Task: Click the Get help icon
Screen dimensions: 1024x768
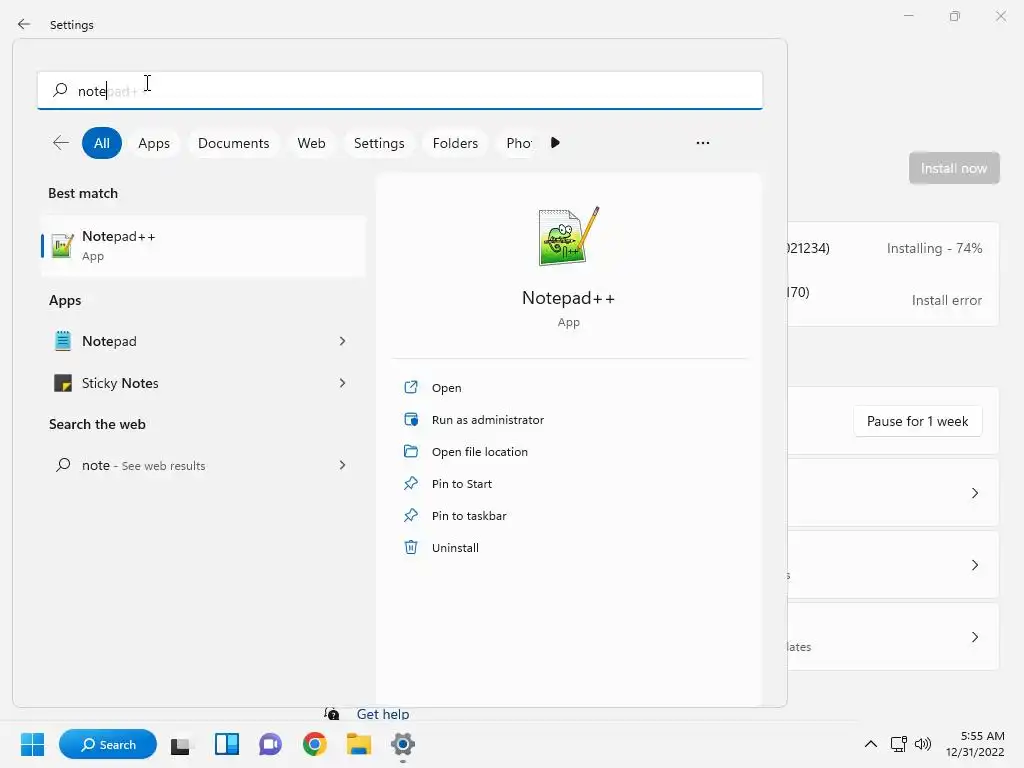Action: pos(332,714)
